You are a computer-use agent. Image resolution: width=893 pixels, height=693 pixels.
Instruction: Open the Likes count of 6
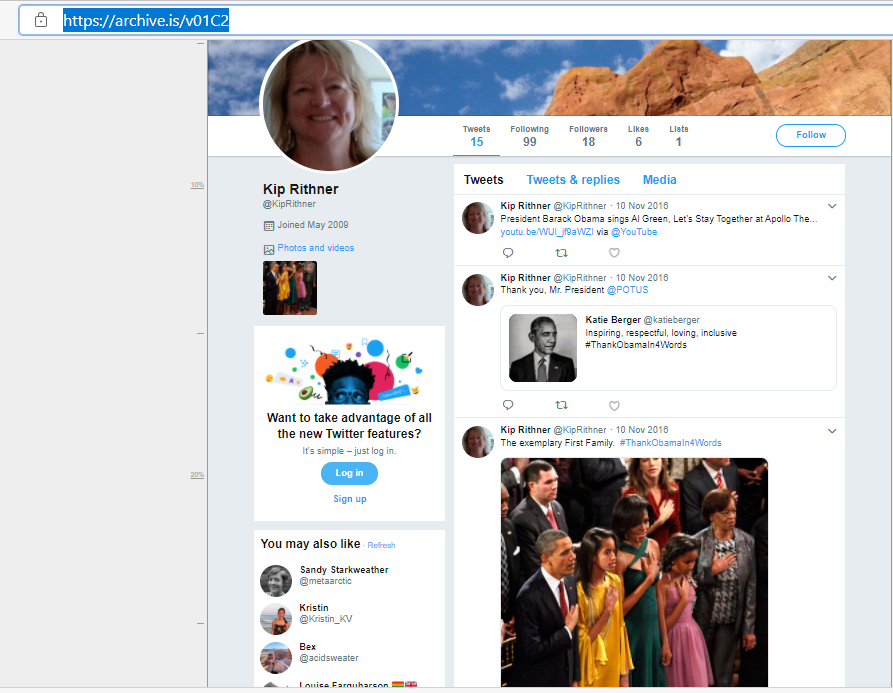638,136
